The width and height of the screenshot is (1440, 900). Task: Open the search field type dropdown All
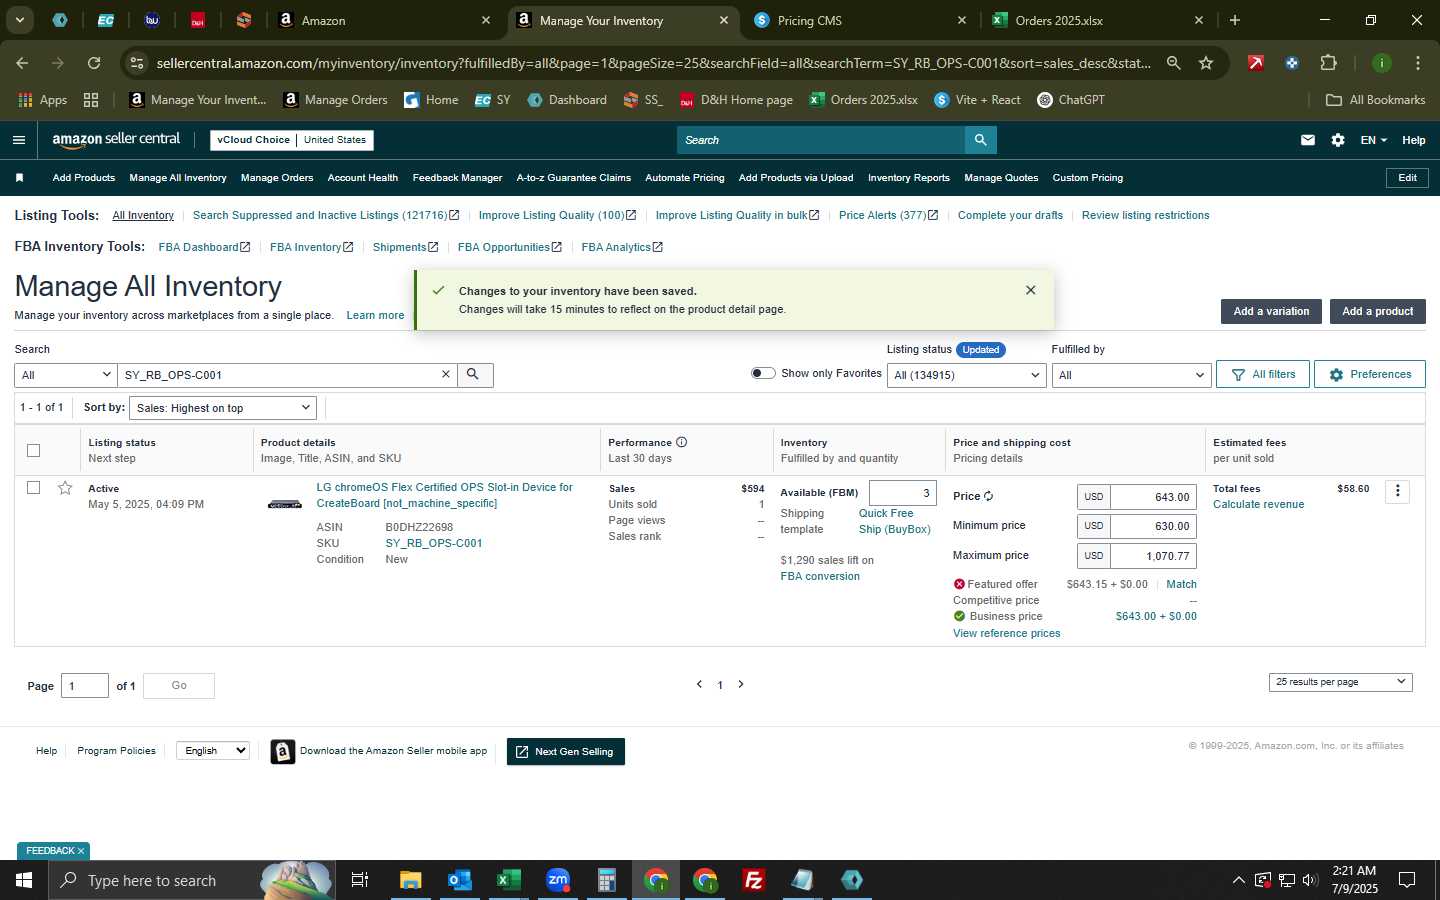click(x=66, y=374)
